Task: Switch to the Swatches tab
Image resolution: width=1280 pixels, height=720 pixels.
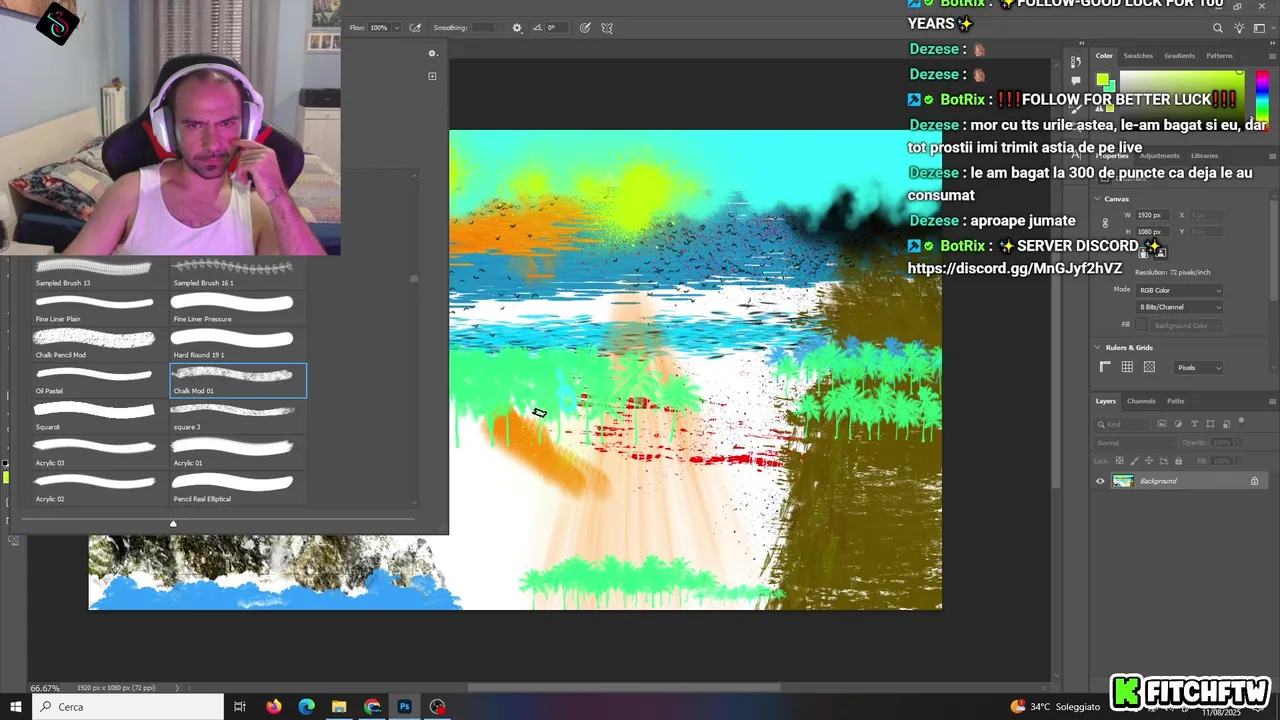Action: pyautogui.click(x=1138, y=56)
